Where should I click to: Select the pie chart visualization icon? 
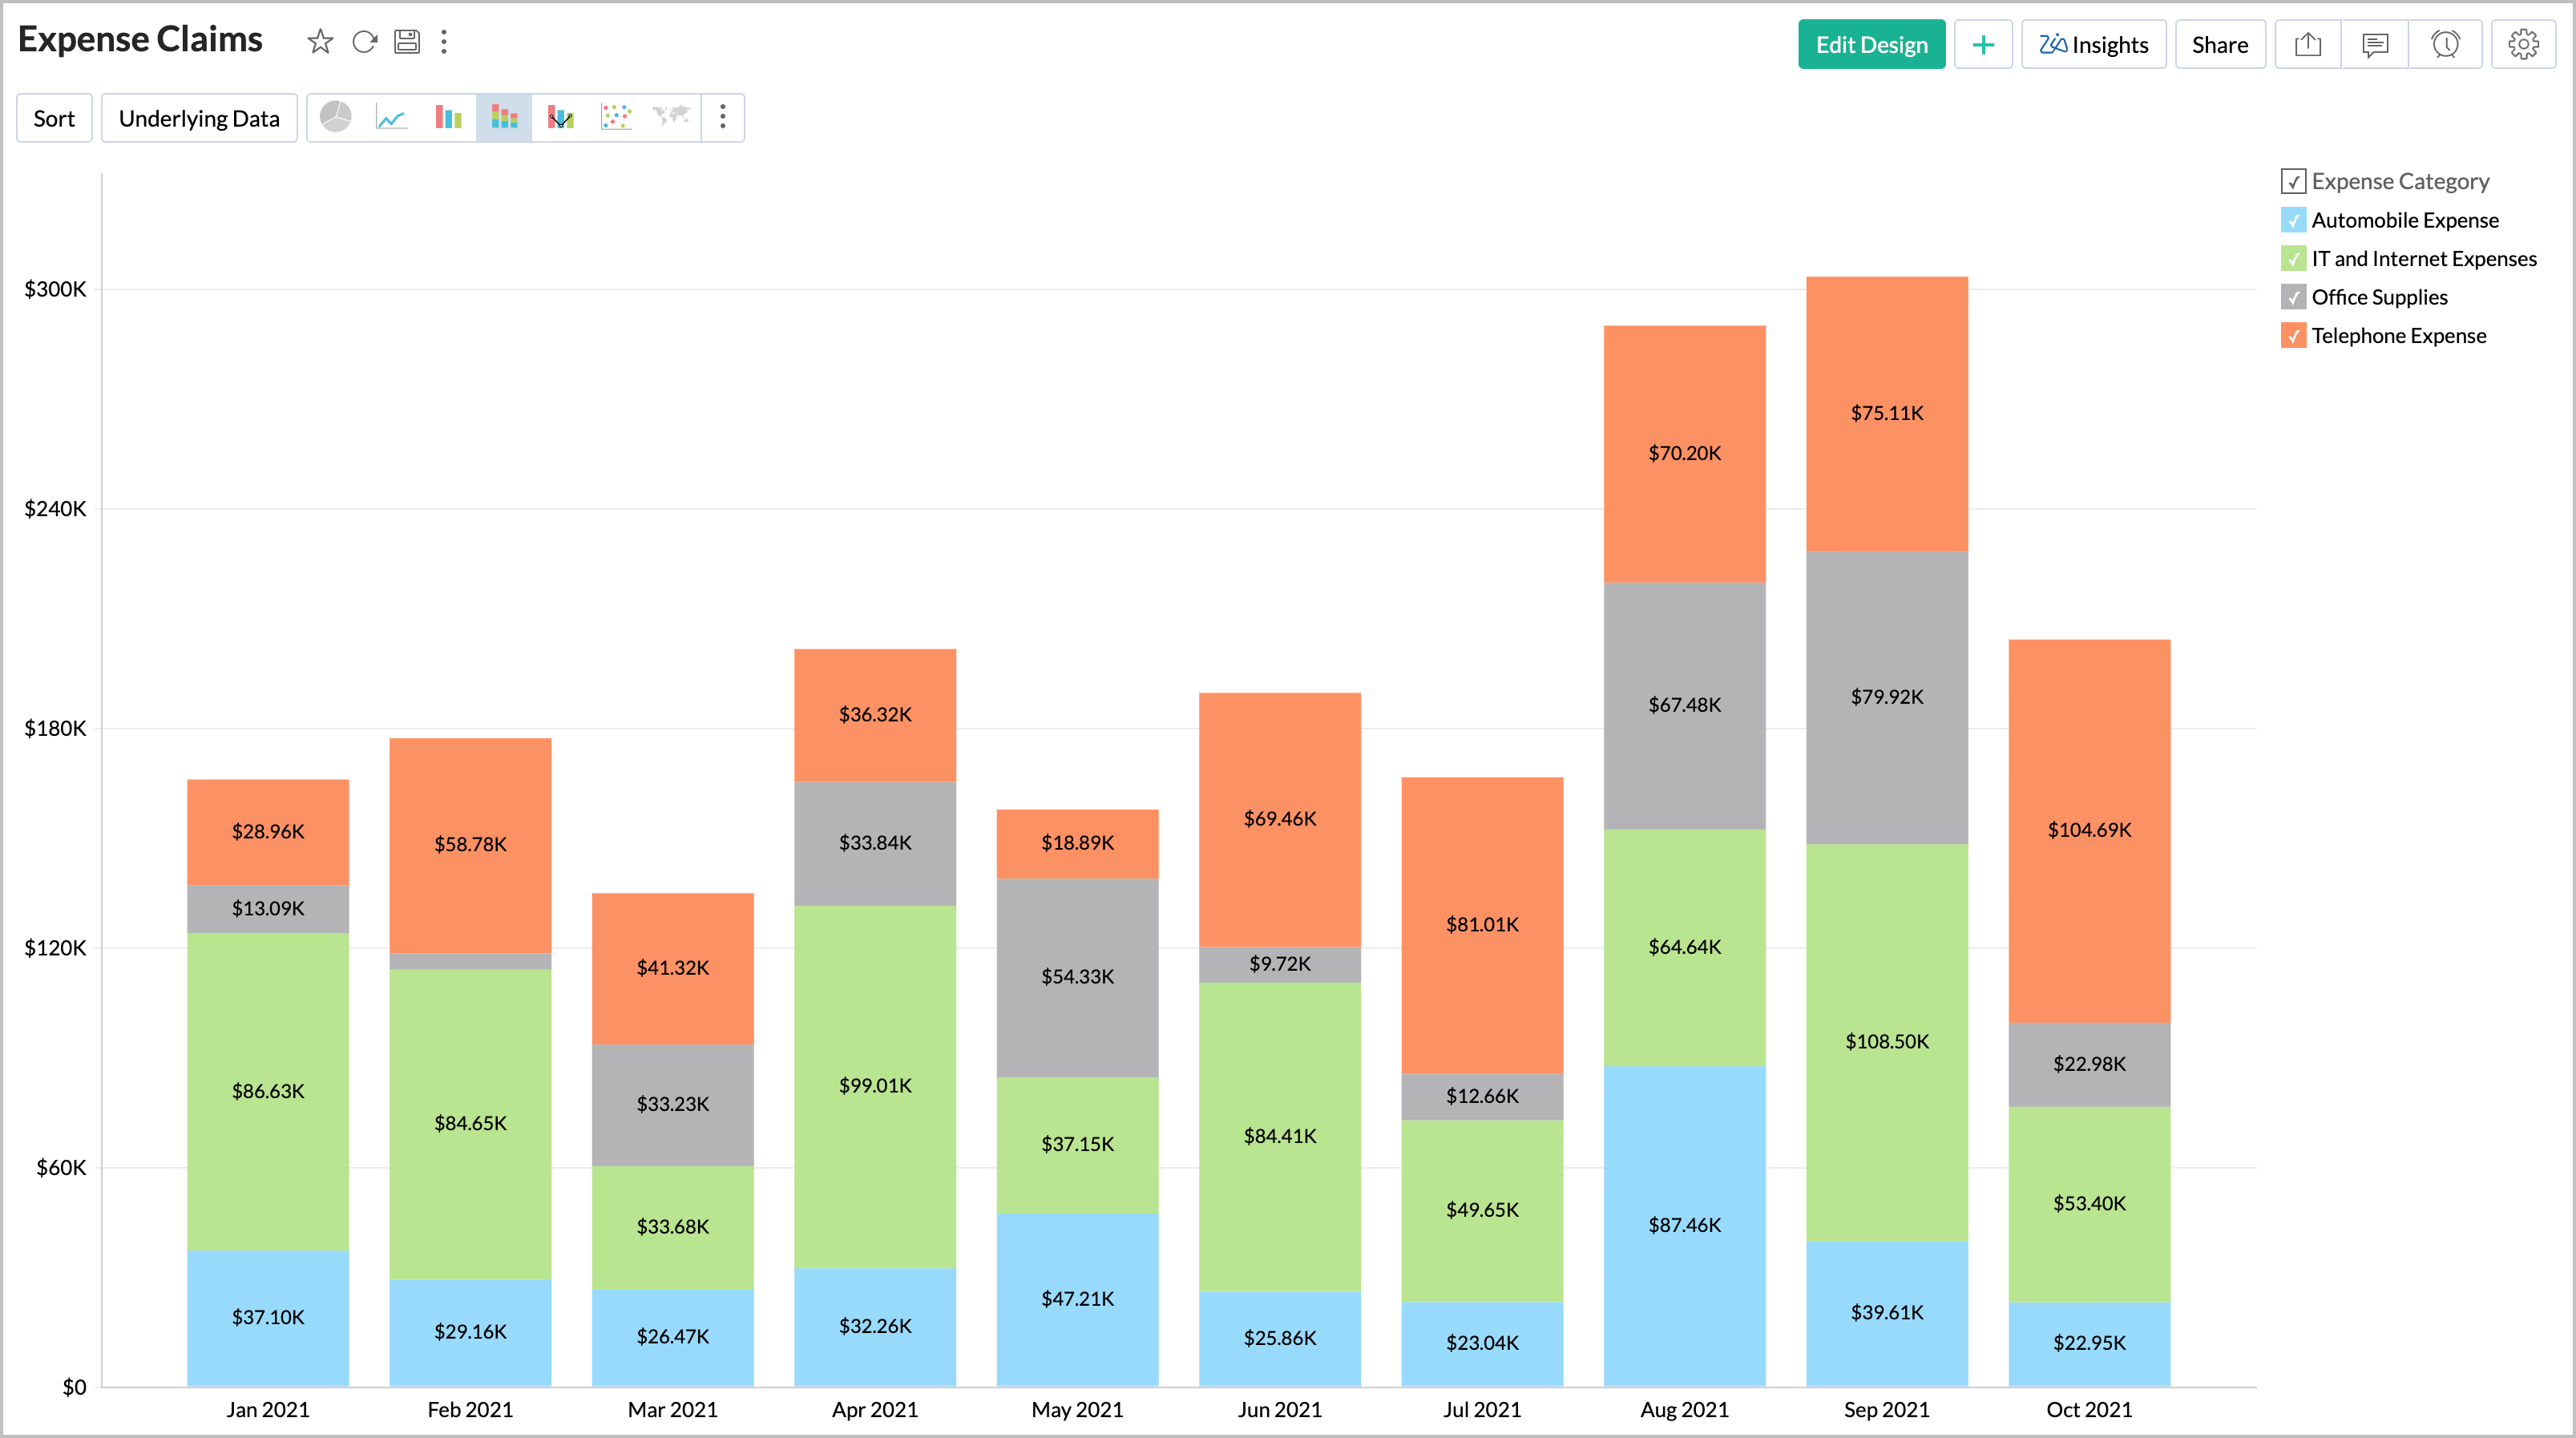(335, 117)
